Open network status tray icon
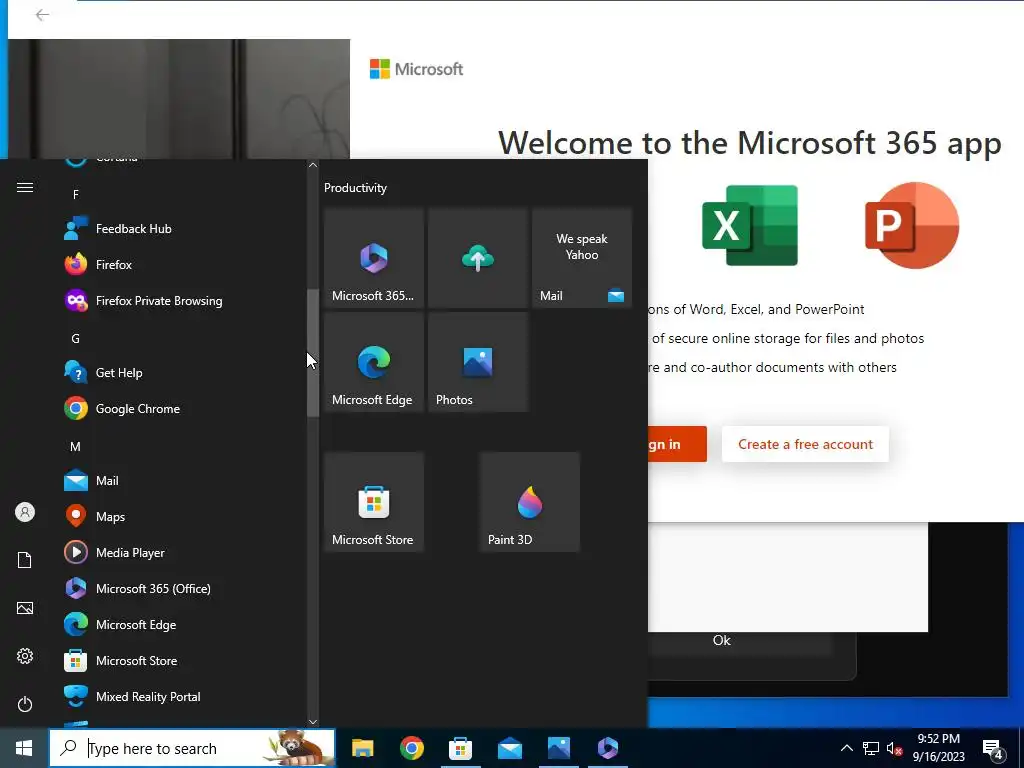This screenshot has height=768, width=1024. click(x=871, y=748)
